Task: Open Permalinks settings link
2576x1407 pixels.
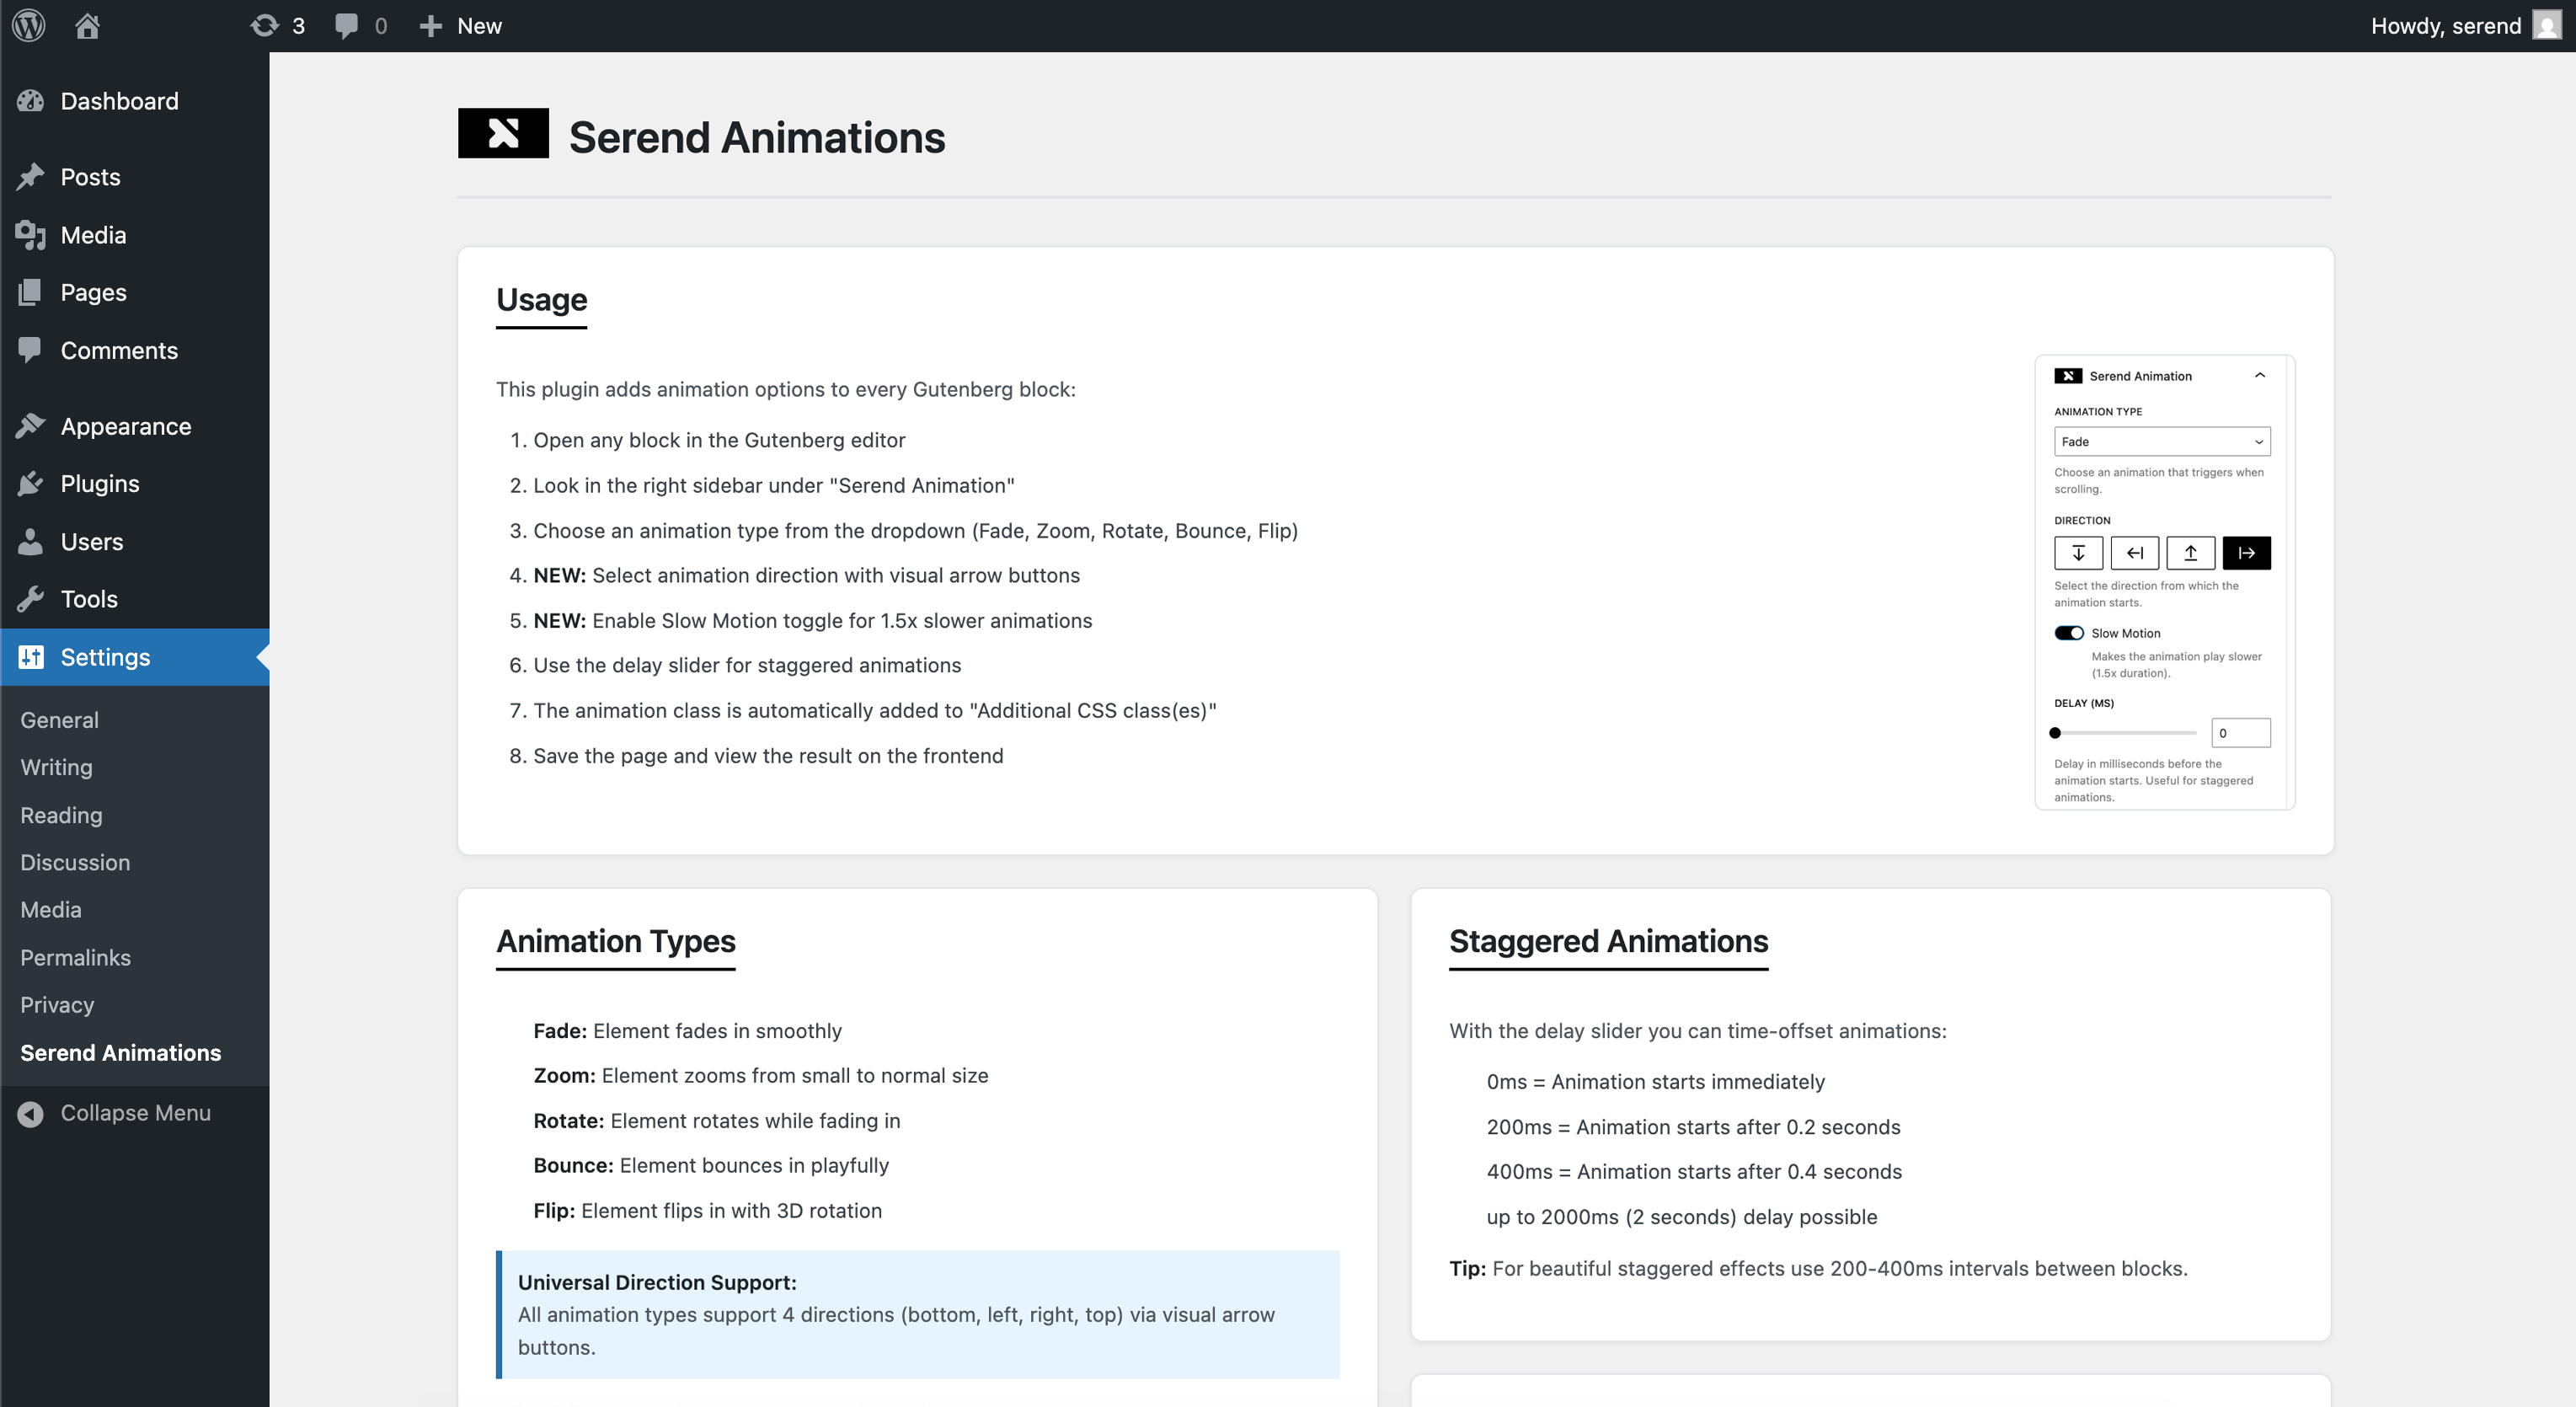Action: 75,957
